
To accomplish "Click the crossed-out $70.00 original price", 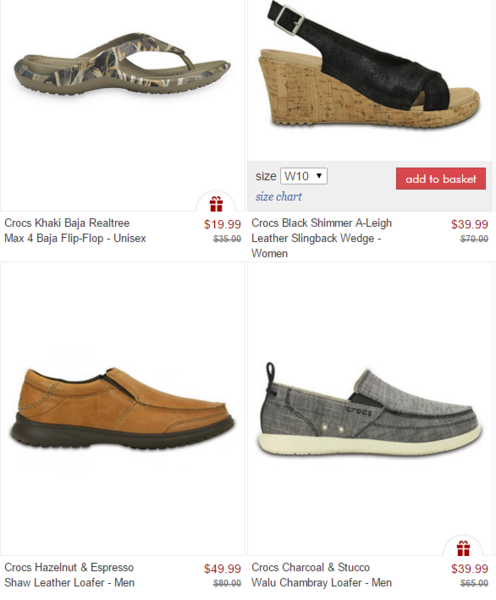I will 474,239.
